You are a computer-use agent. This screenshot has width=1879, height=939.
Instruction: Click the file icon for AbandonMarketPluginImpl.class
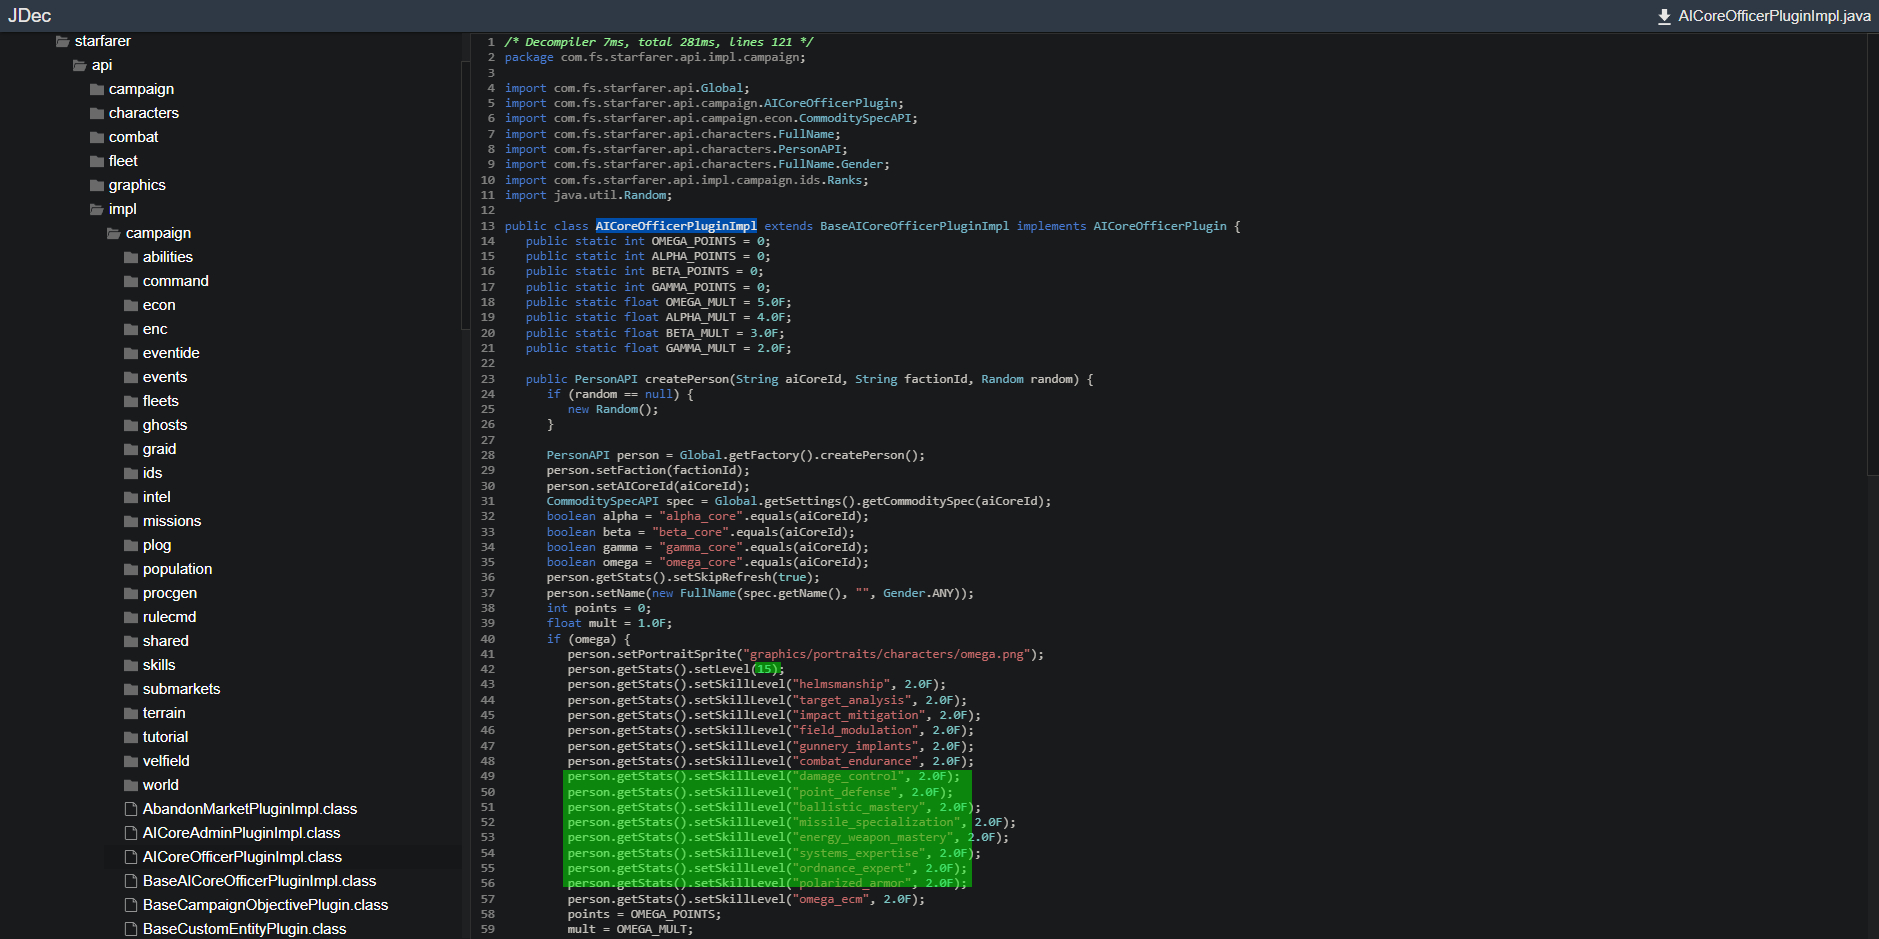[130, 808]
